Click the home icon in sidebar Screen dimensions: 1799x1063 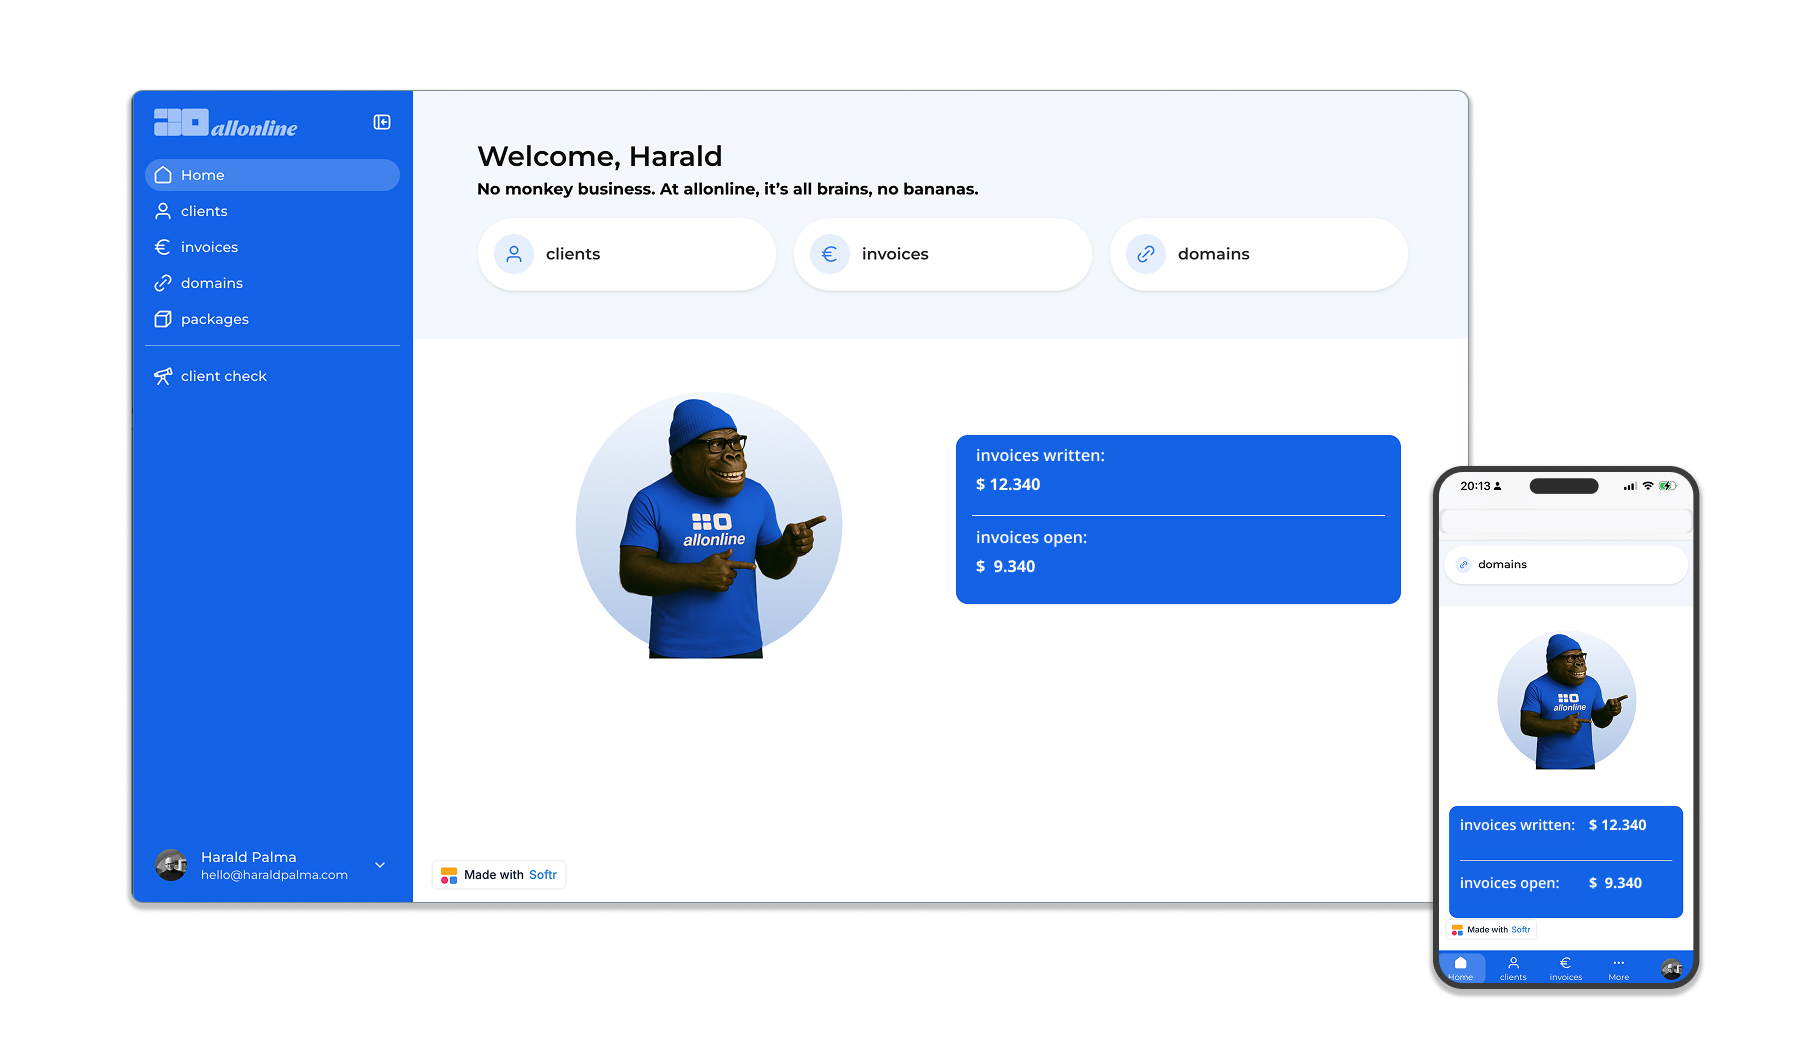tap(163, 175)
